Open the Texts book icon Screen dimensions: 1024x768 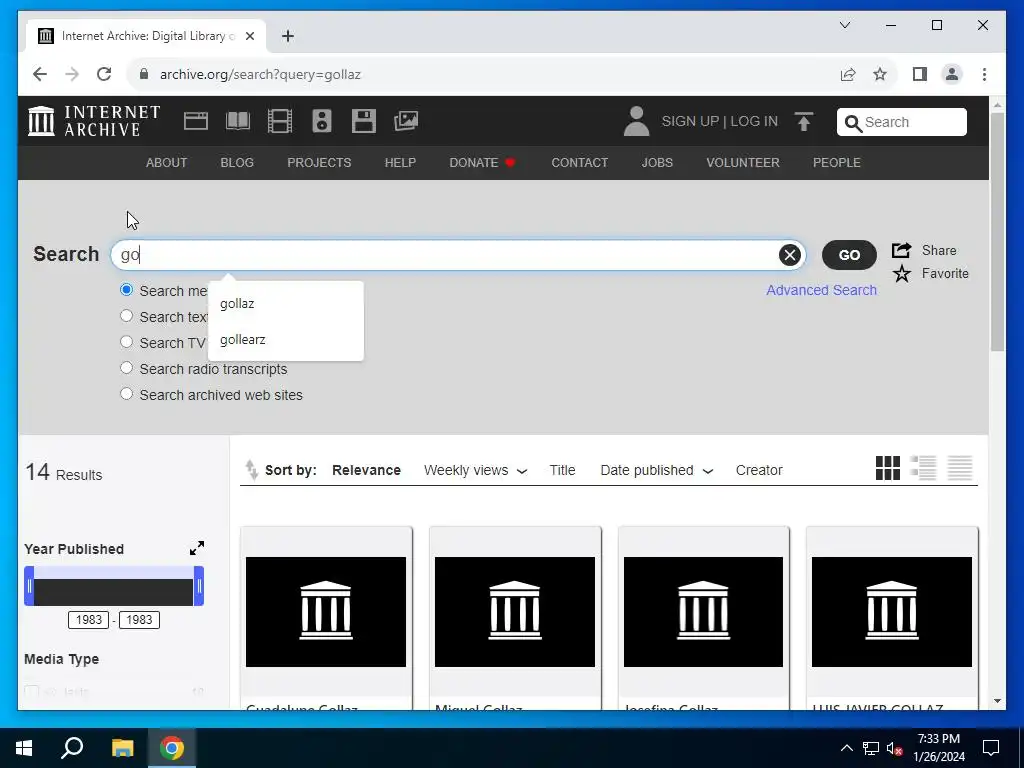pos(238,121)
